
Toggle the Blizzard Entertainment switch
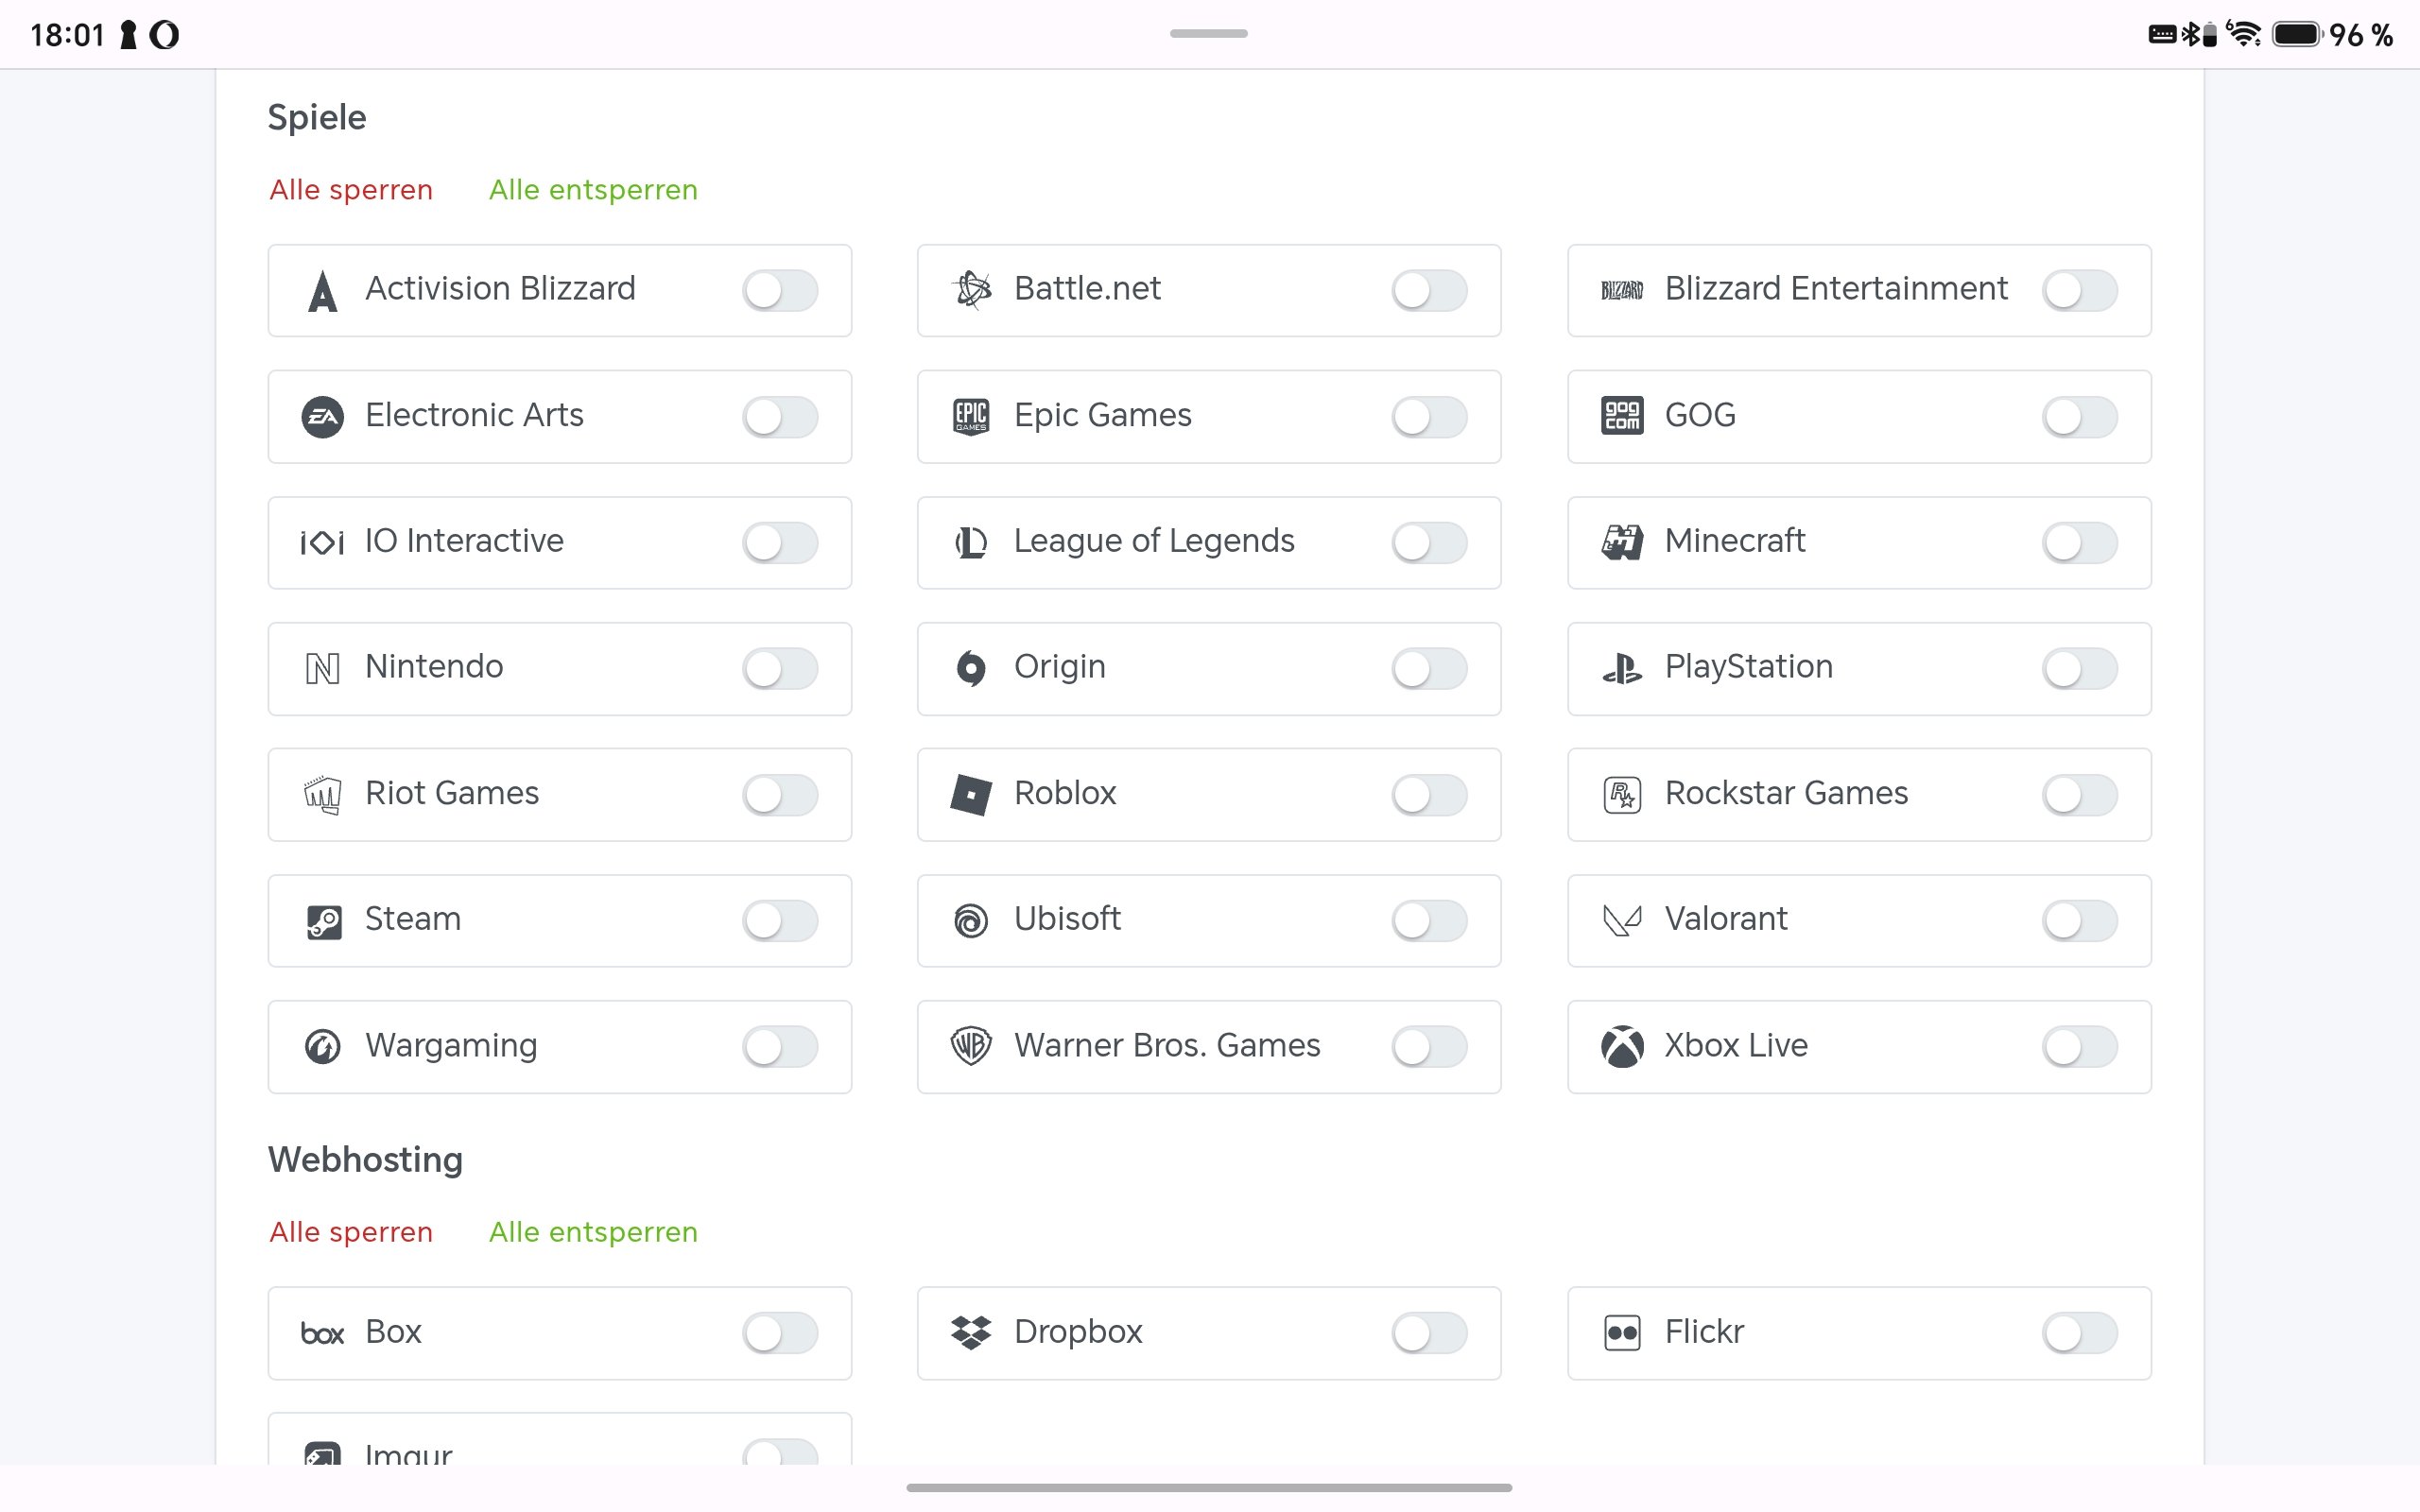point(2080,291)
